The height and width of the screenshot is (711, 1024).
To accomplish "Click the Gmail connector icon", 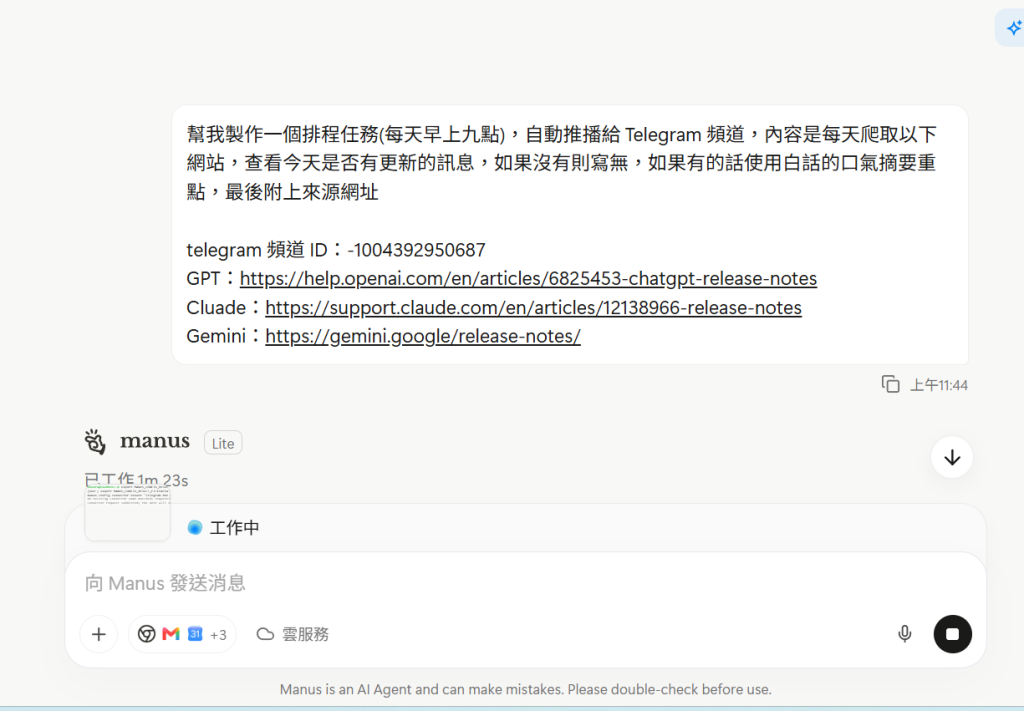I will (x=171, y=634).
